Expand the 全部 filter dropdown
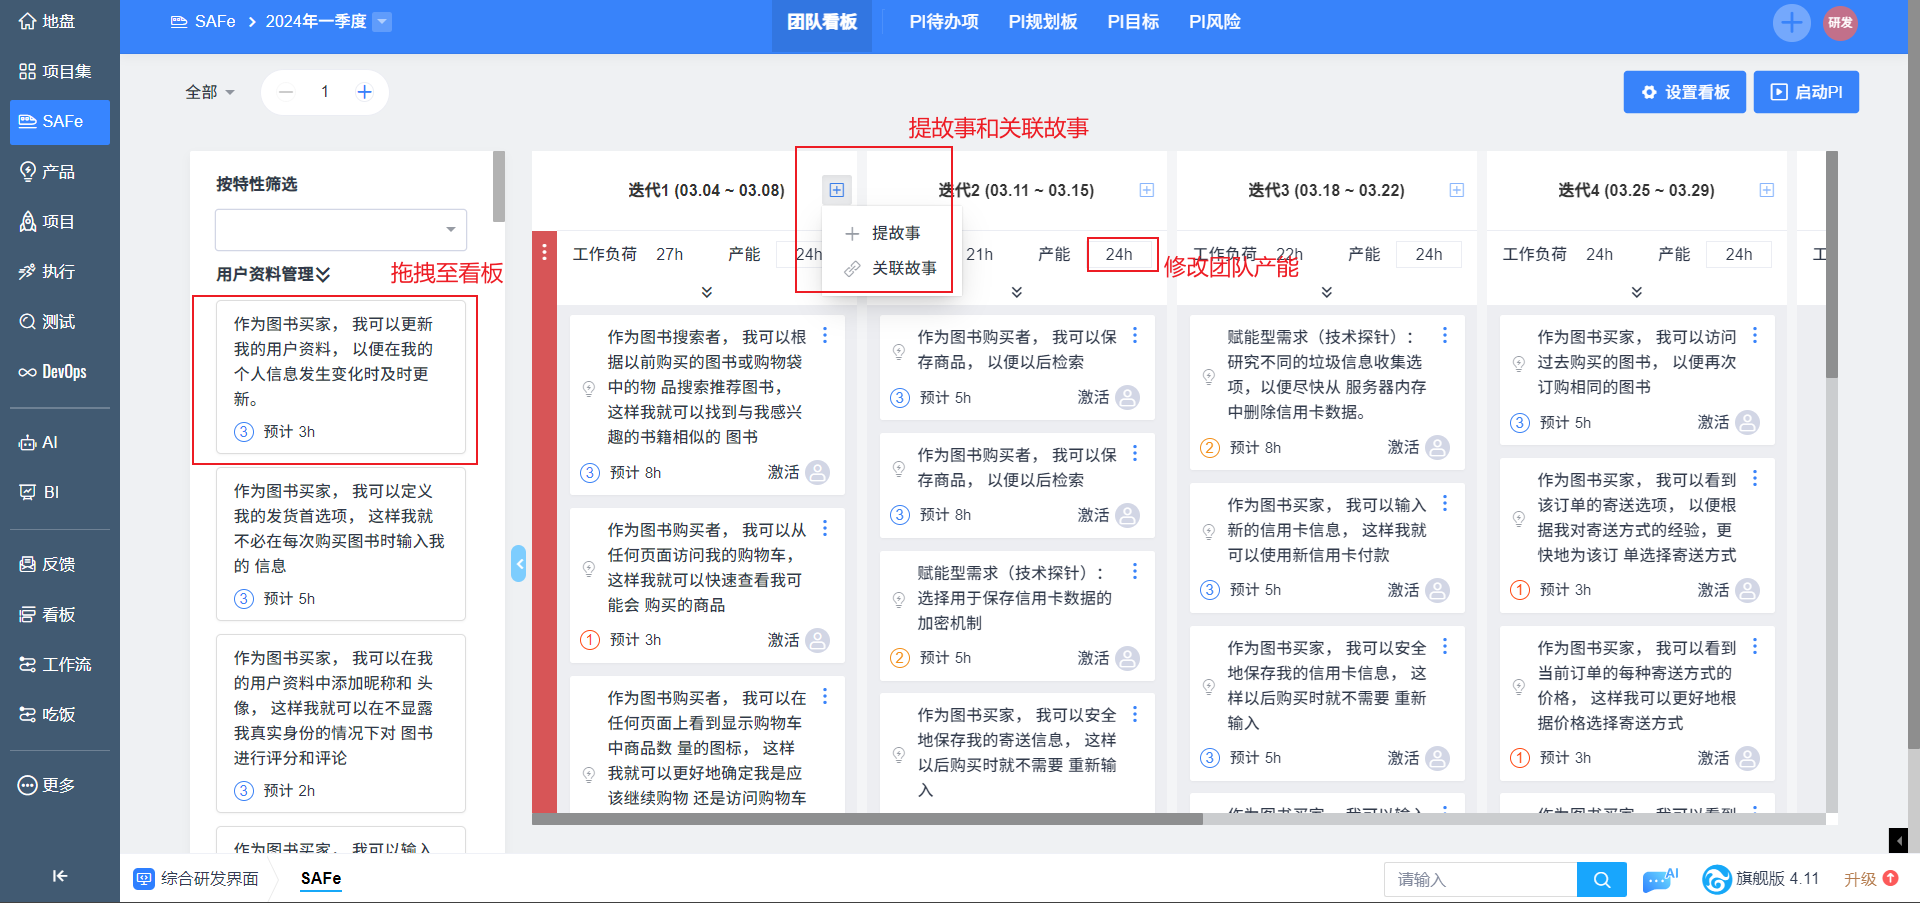This screenshot has height=903, width=1920. coord(210,92)
